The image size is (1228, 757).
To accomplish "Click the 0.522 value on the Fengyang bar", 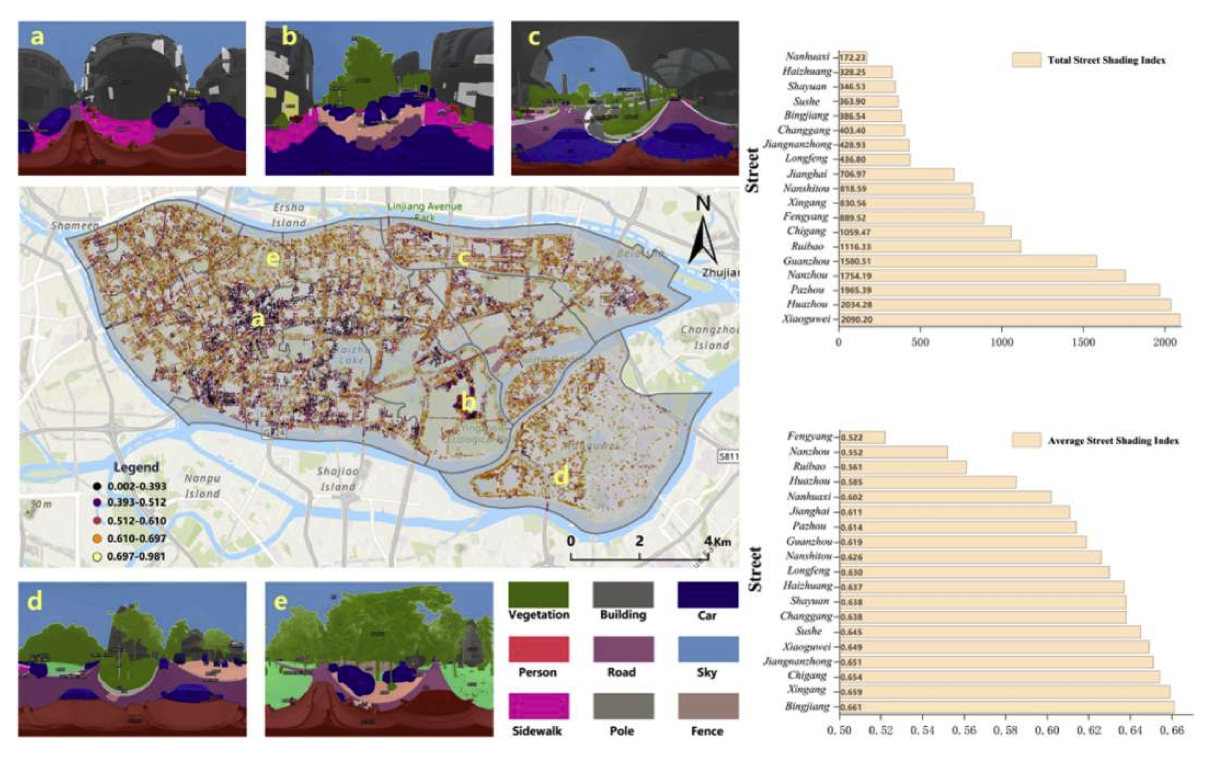I will [x=852, y=437].
